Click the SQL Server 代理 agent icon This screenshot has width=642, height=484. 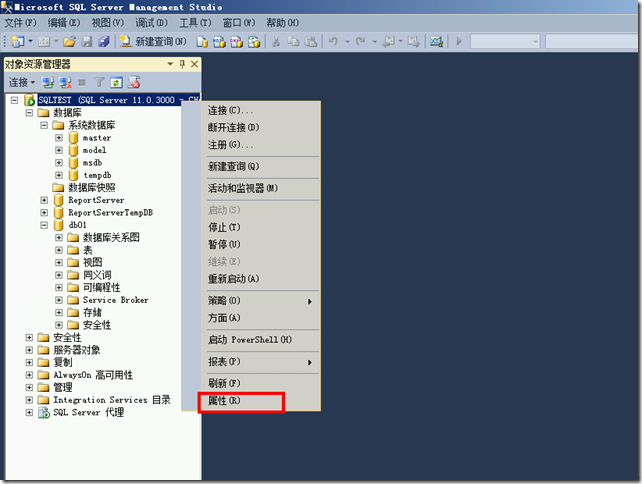43,412
